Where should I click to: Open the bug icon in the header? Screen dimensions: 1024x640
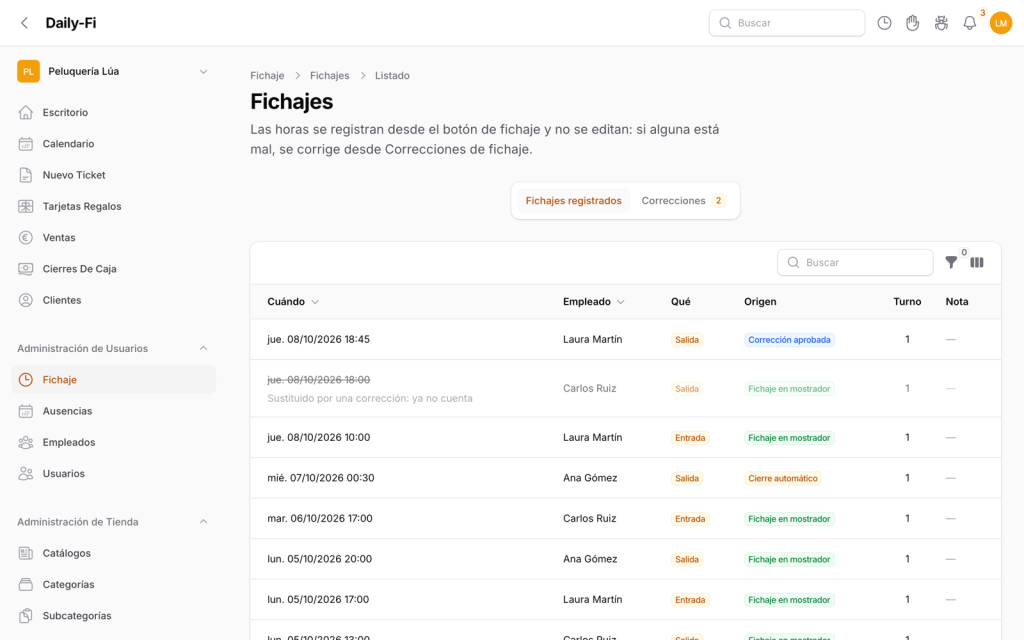click(941, 23)
